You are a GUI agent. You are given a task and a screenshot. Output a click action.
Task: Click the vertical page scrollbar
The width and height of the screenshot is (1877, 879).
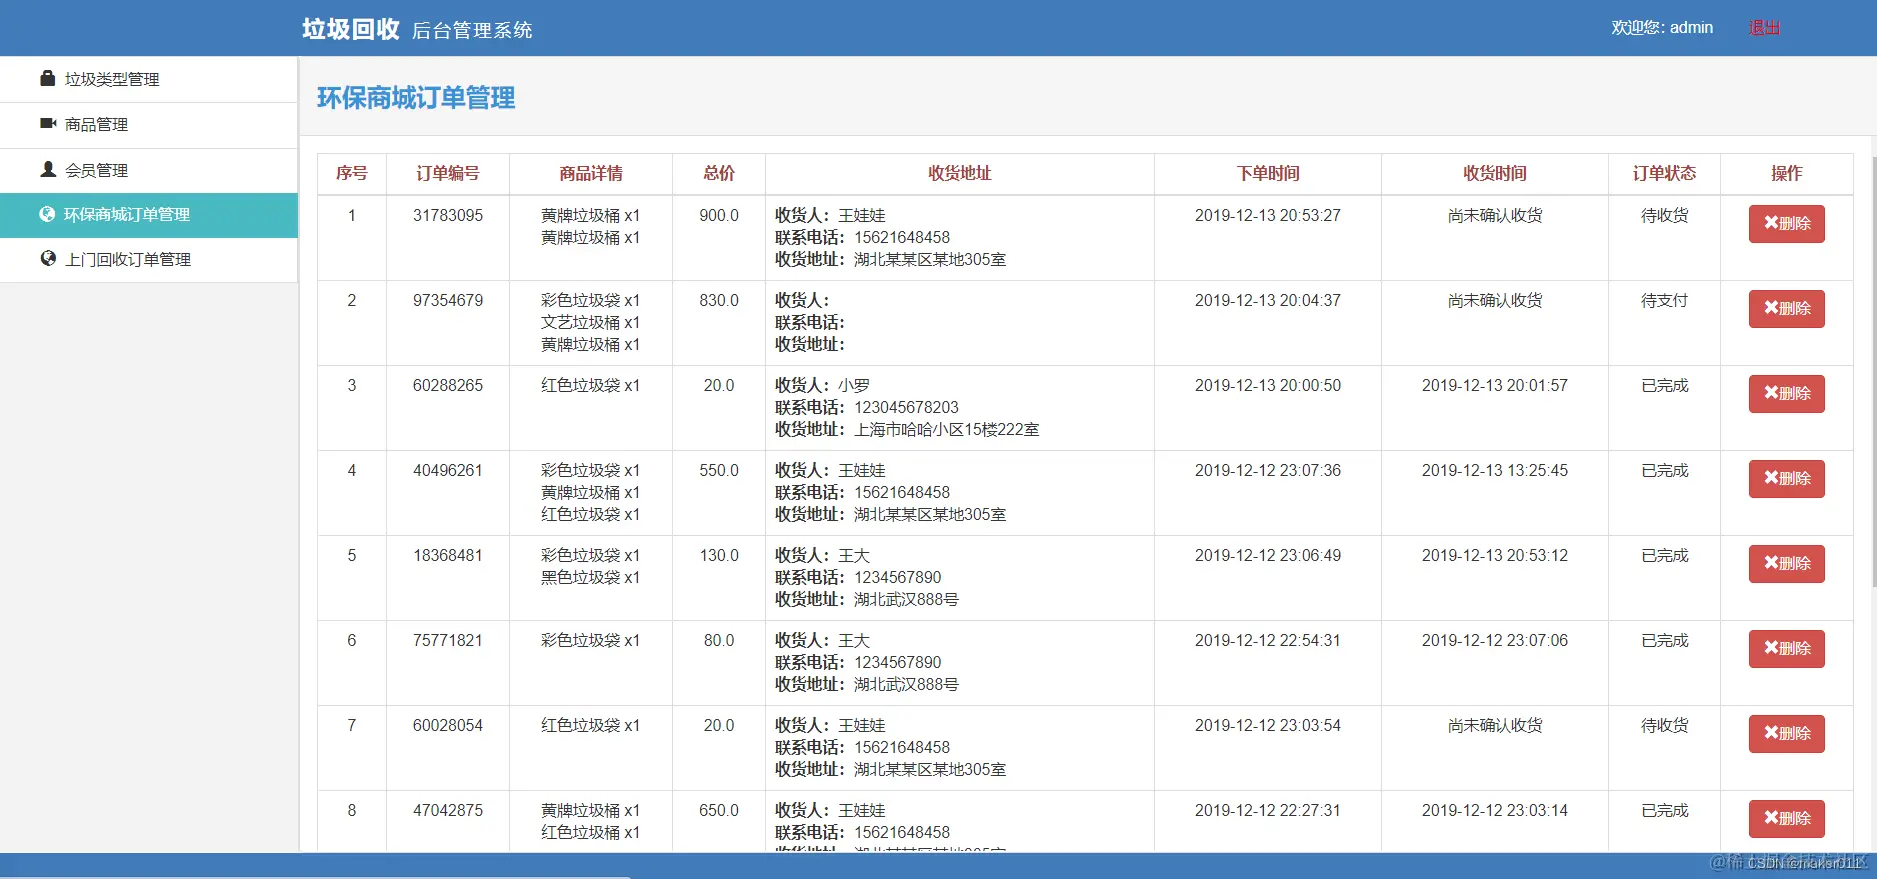1874,370
